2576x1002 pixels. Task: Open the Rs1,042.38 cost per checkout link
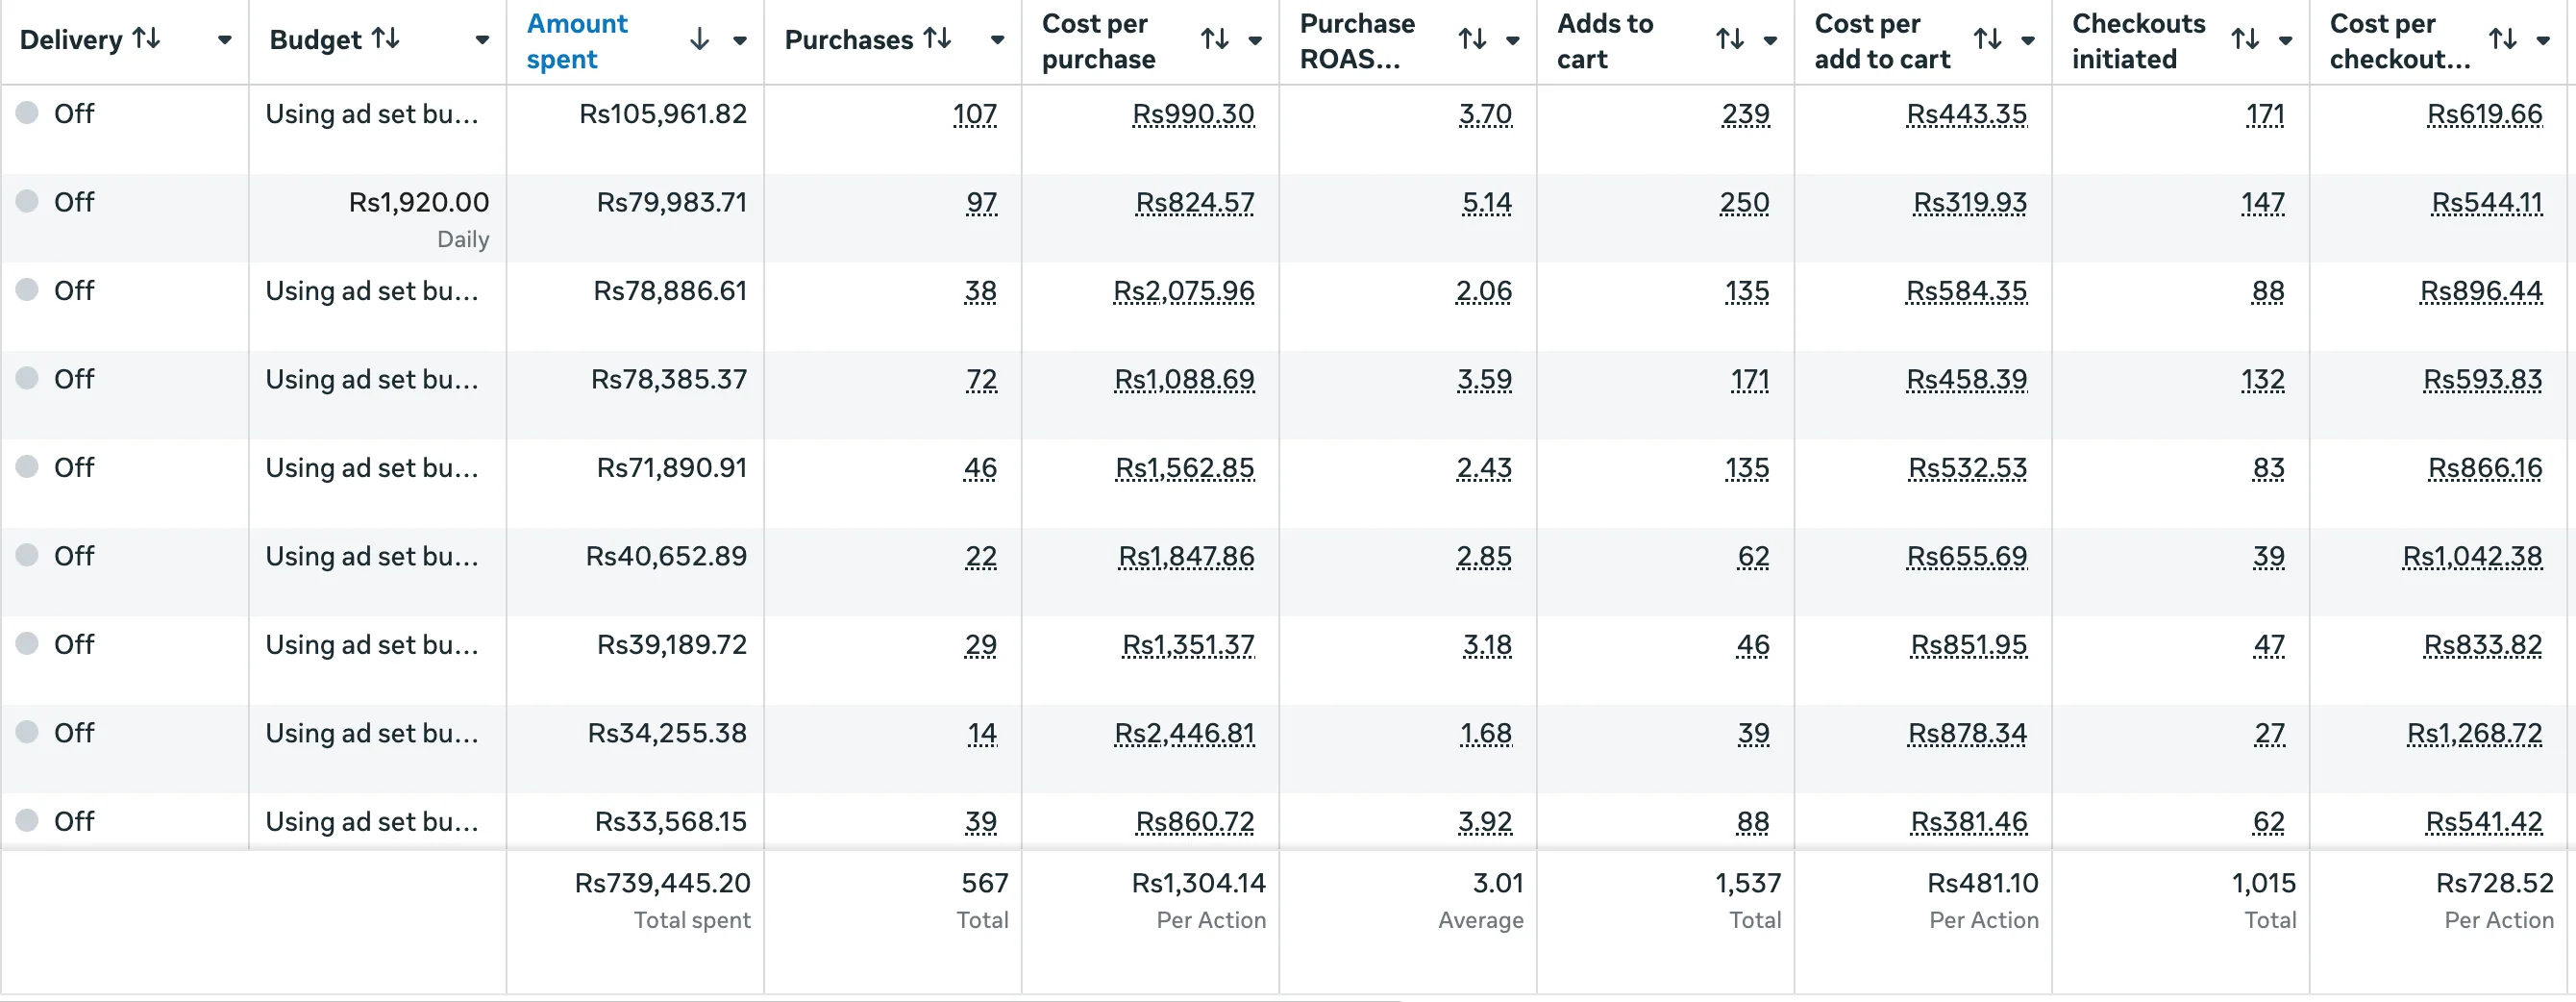(x=2473, y=557)
